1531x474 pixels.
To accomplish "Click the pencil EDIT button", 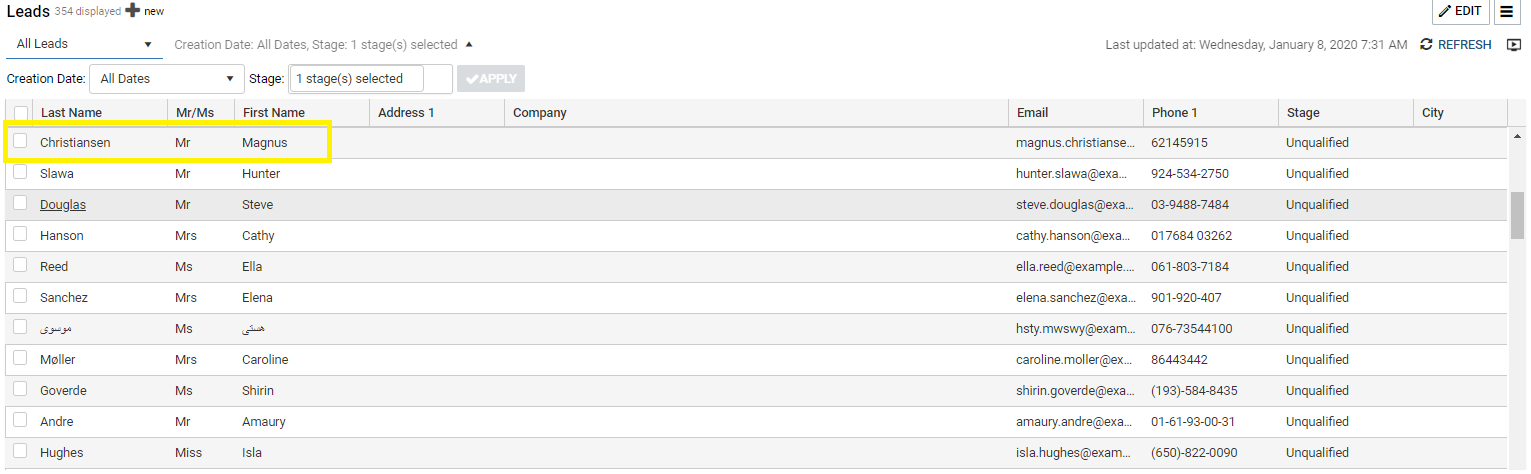I will click(1459, 11).
